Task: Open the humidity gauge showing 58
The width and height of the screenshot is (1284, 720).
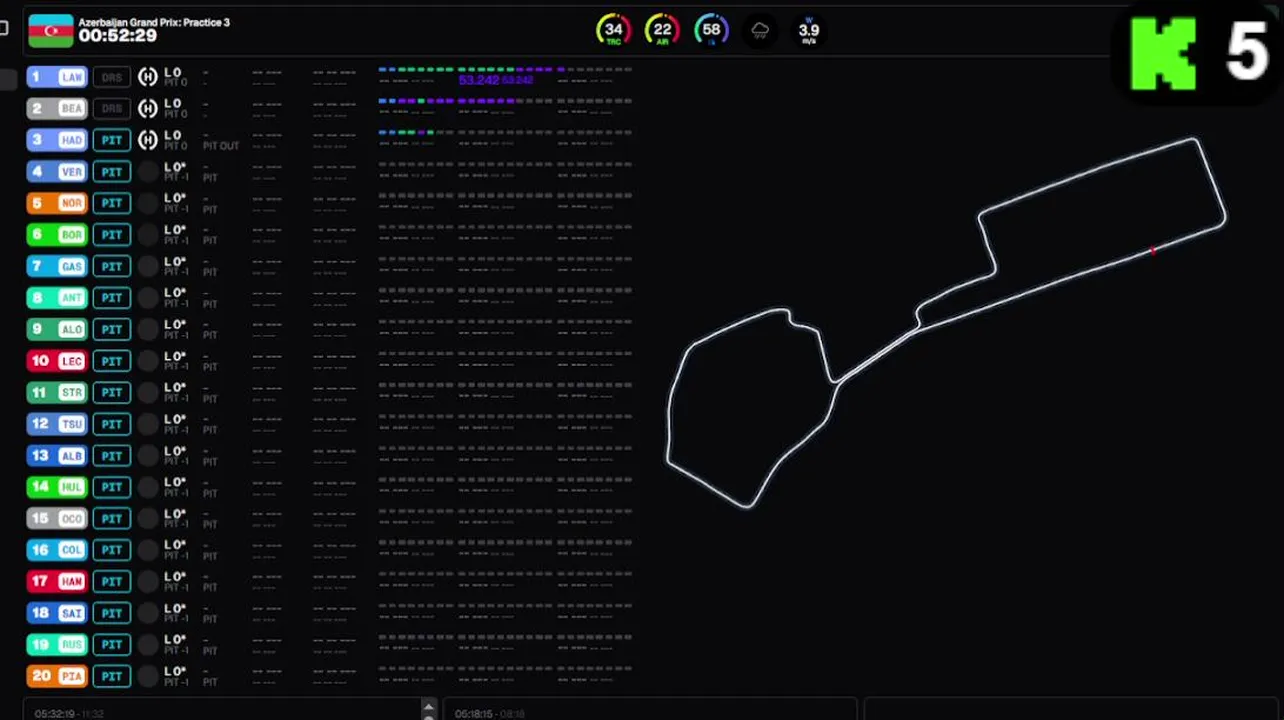Action: click(x=711, y=30)
